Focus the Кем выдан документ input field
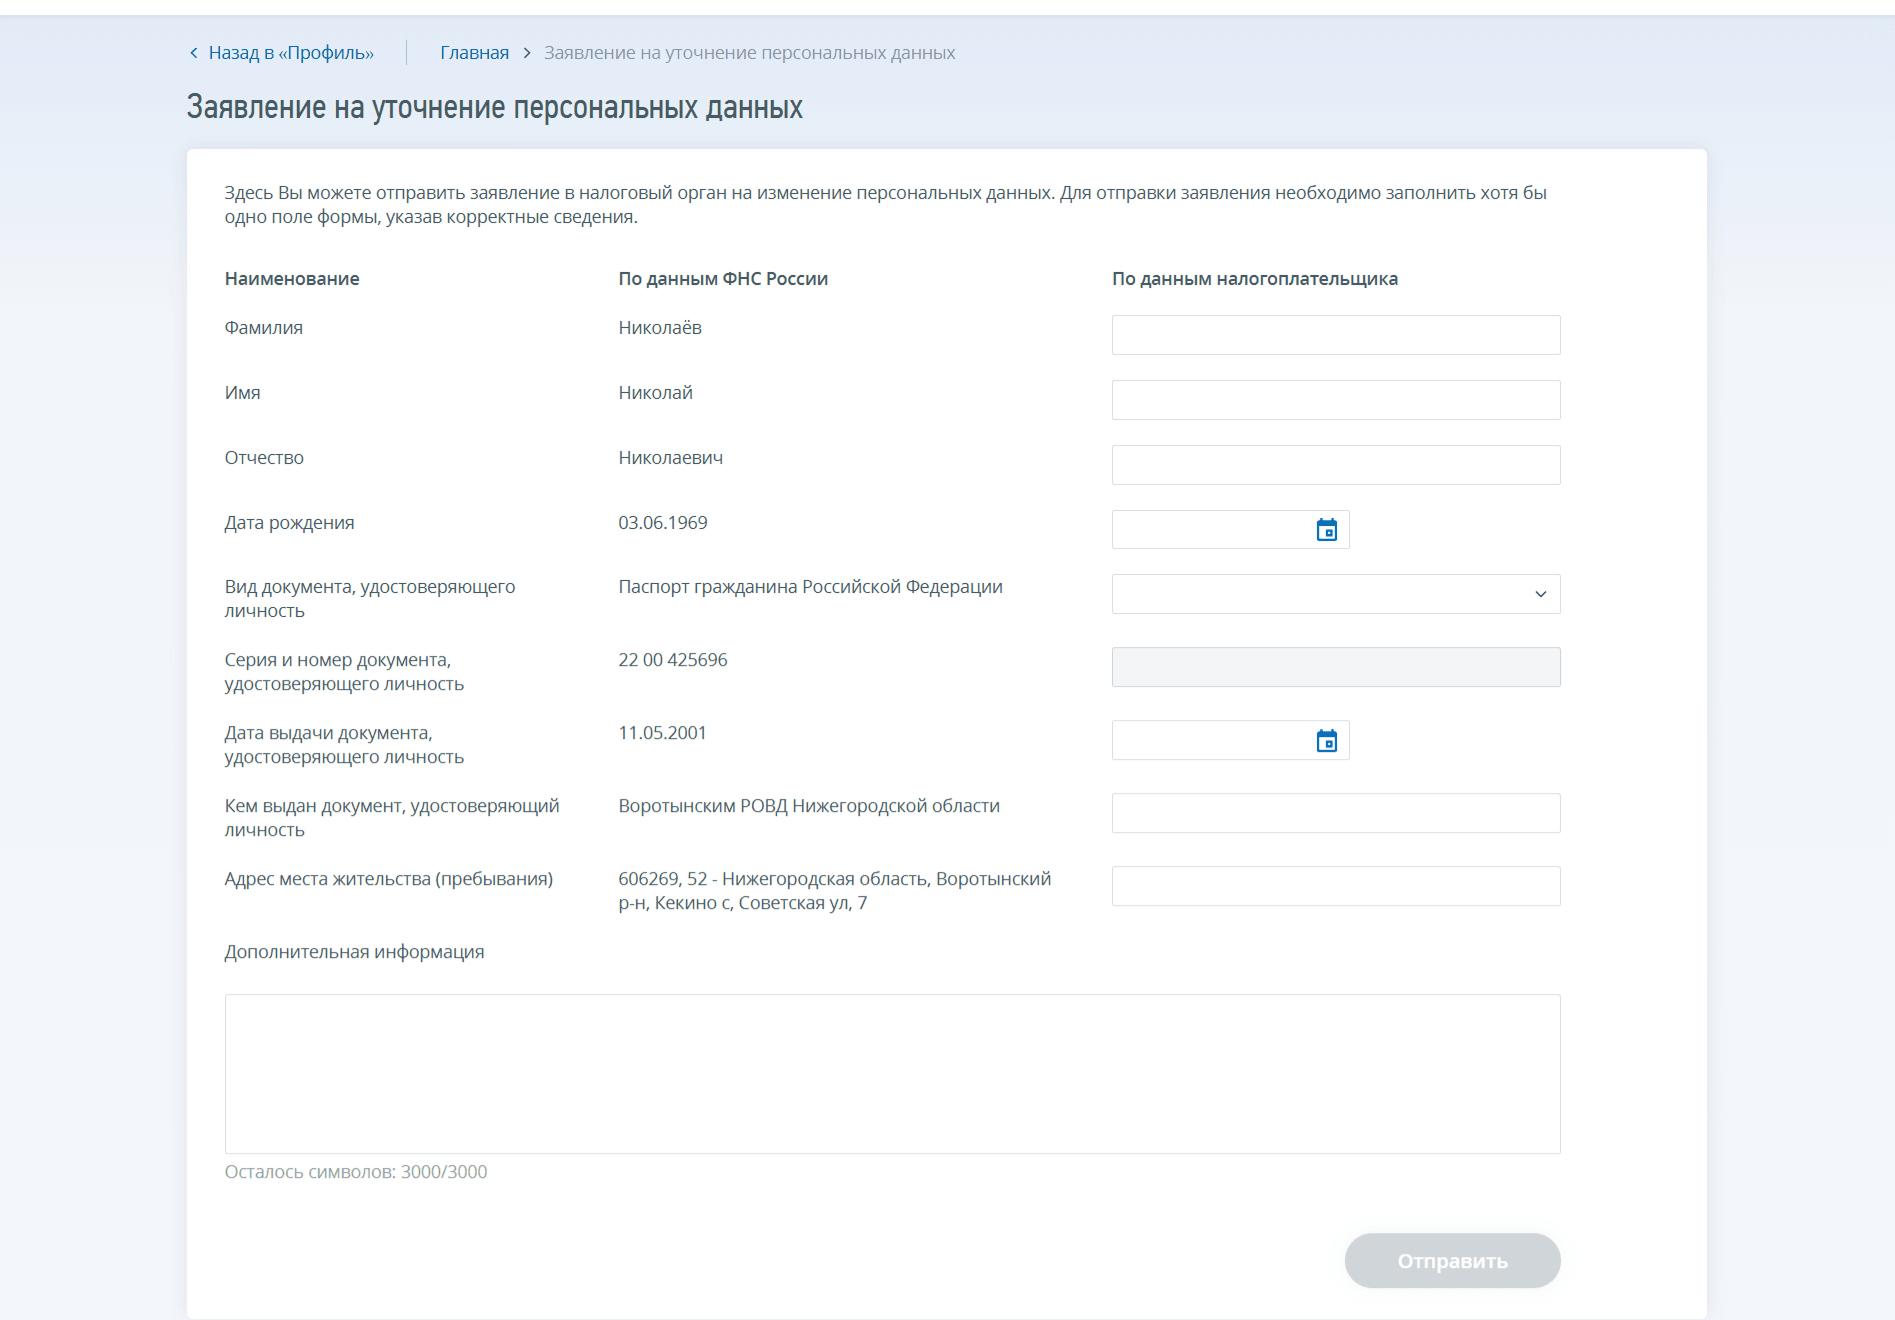Viewport: 1895px width, 1320px height. pos(1336,813)
